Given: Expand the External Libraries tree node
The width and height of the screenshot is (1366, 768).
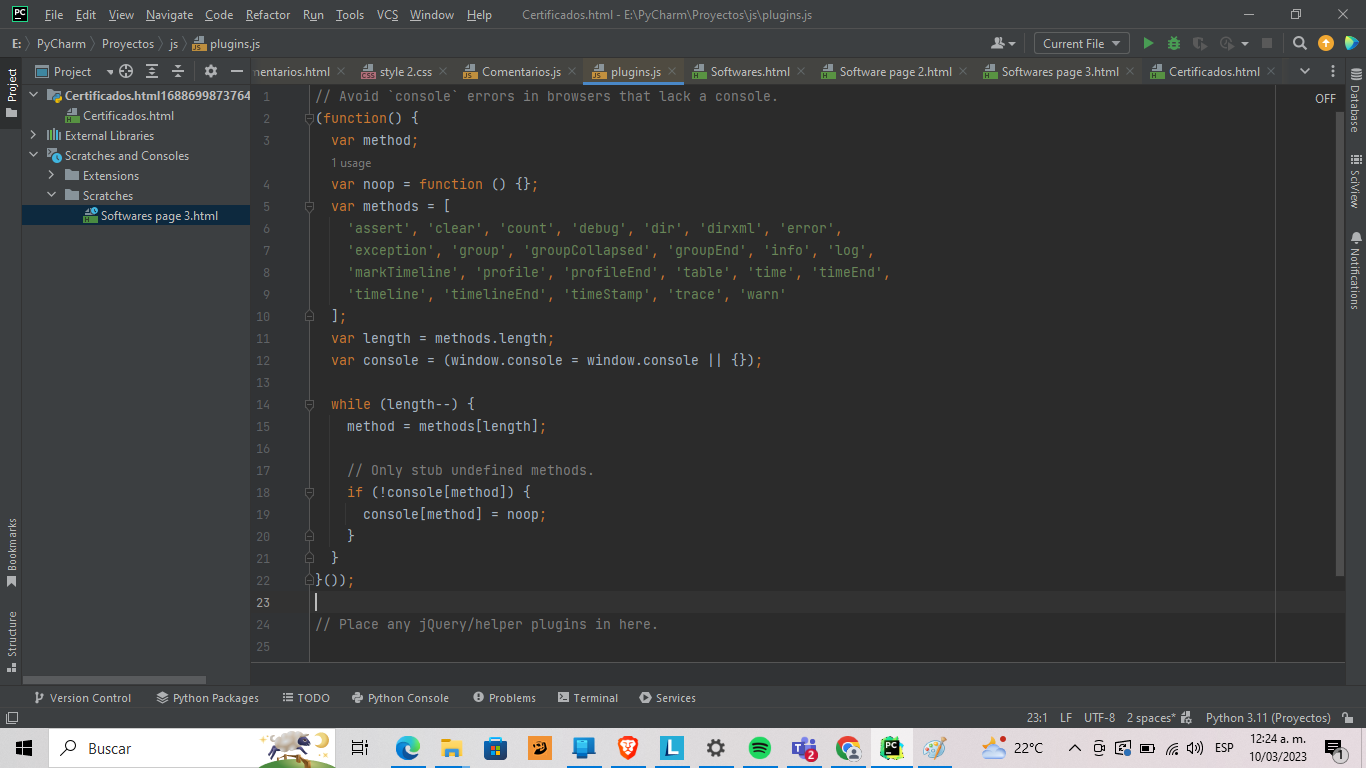Looking at the screenshot, I should pyautogui.click(x=33, y=135).
